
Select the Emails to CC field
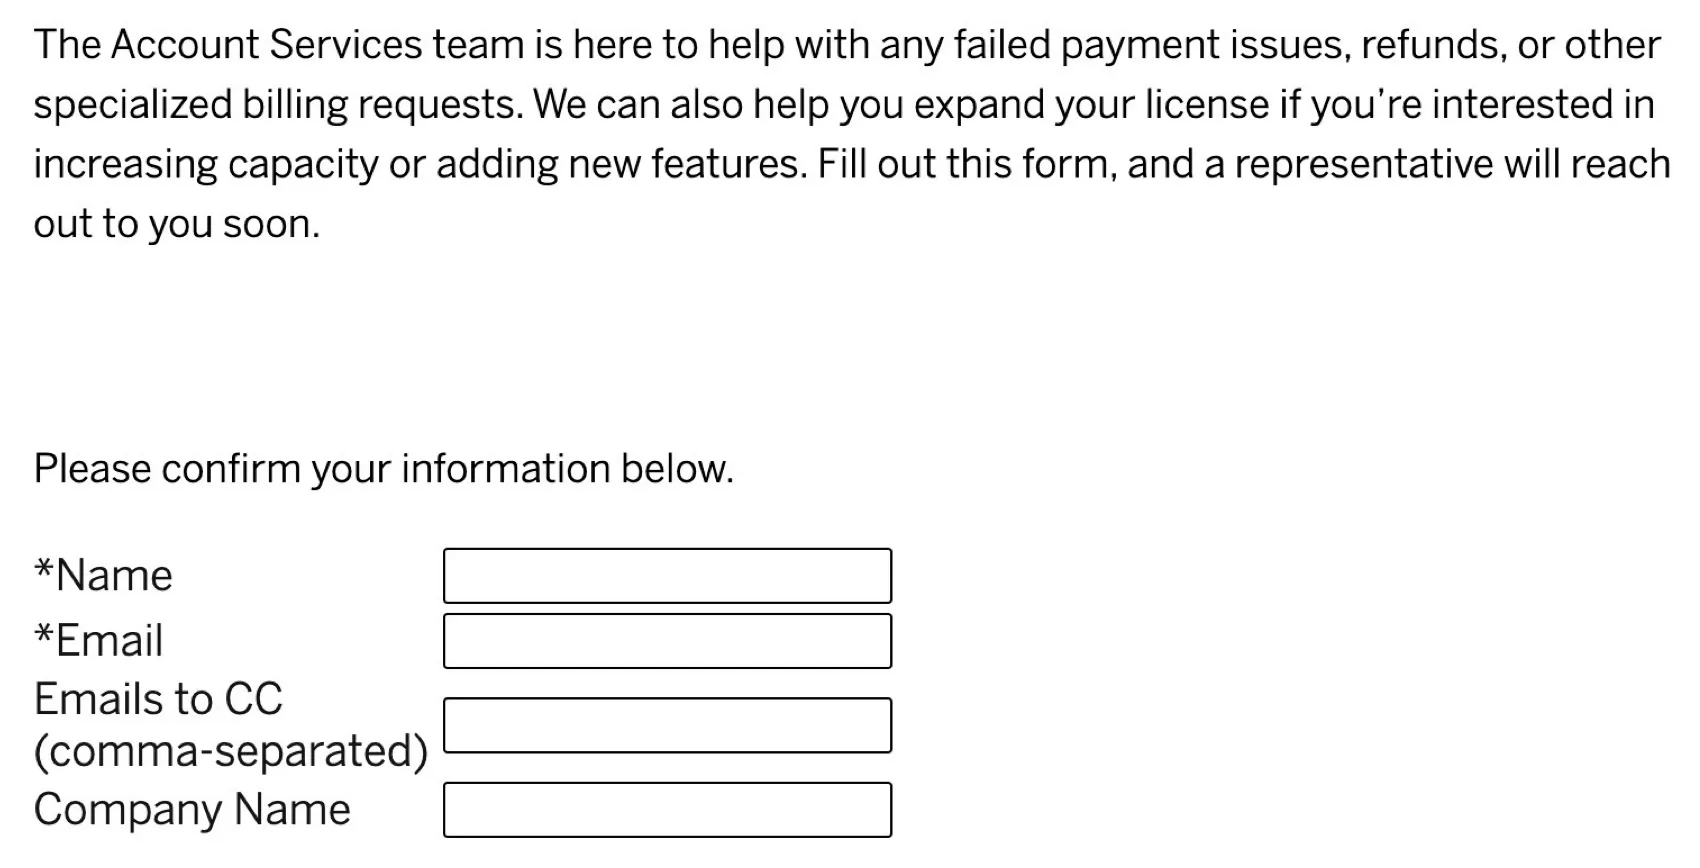click(667, 725)
